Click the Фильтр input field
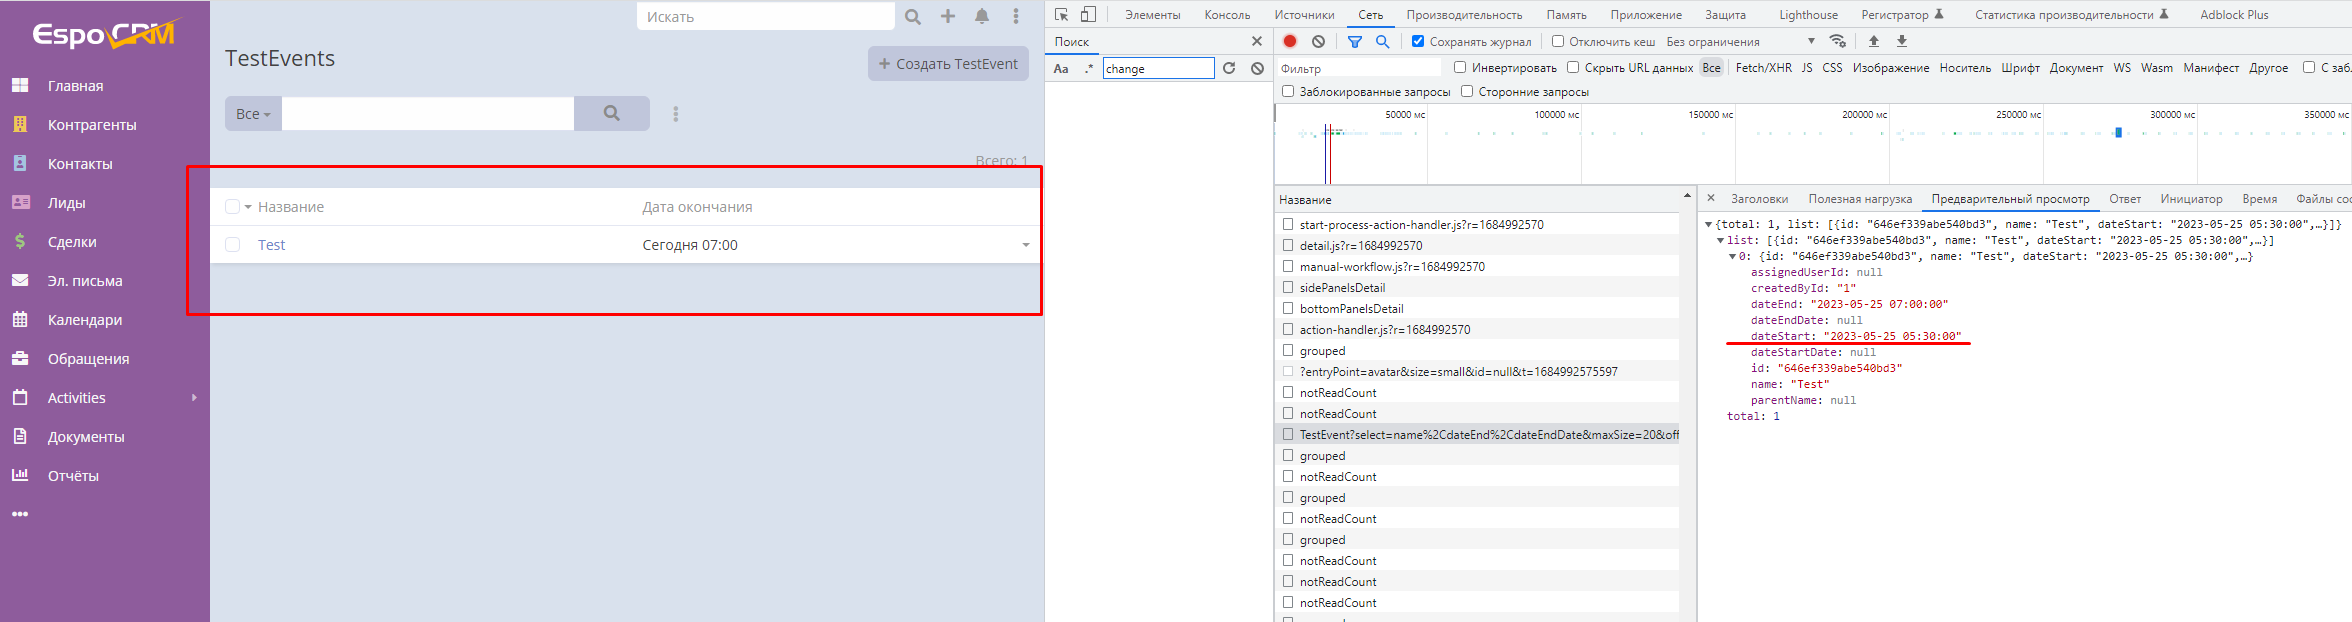2352x622 pixels. (x=1360, y=68)
